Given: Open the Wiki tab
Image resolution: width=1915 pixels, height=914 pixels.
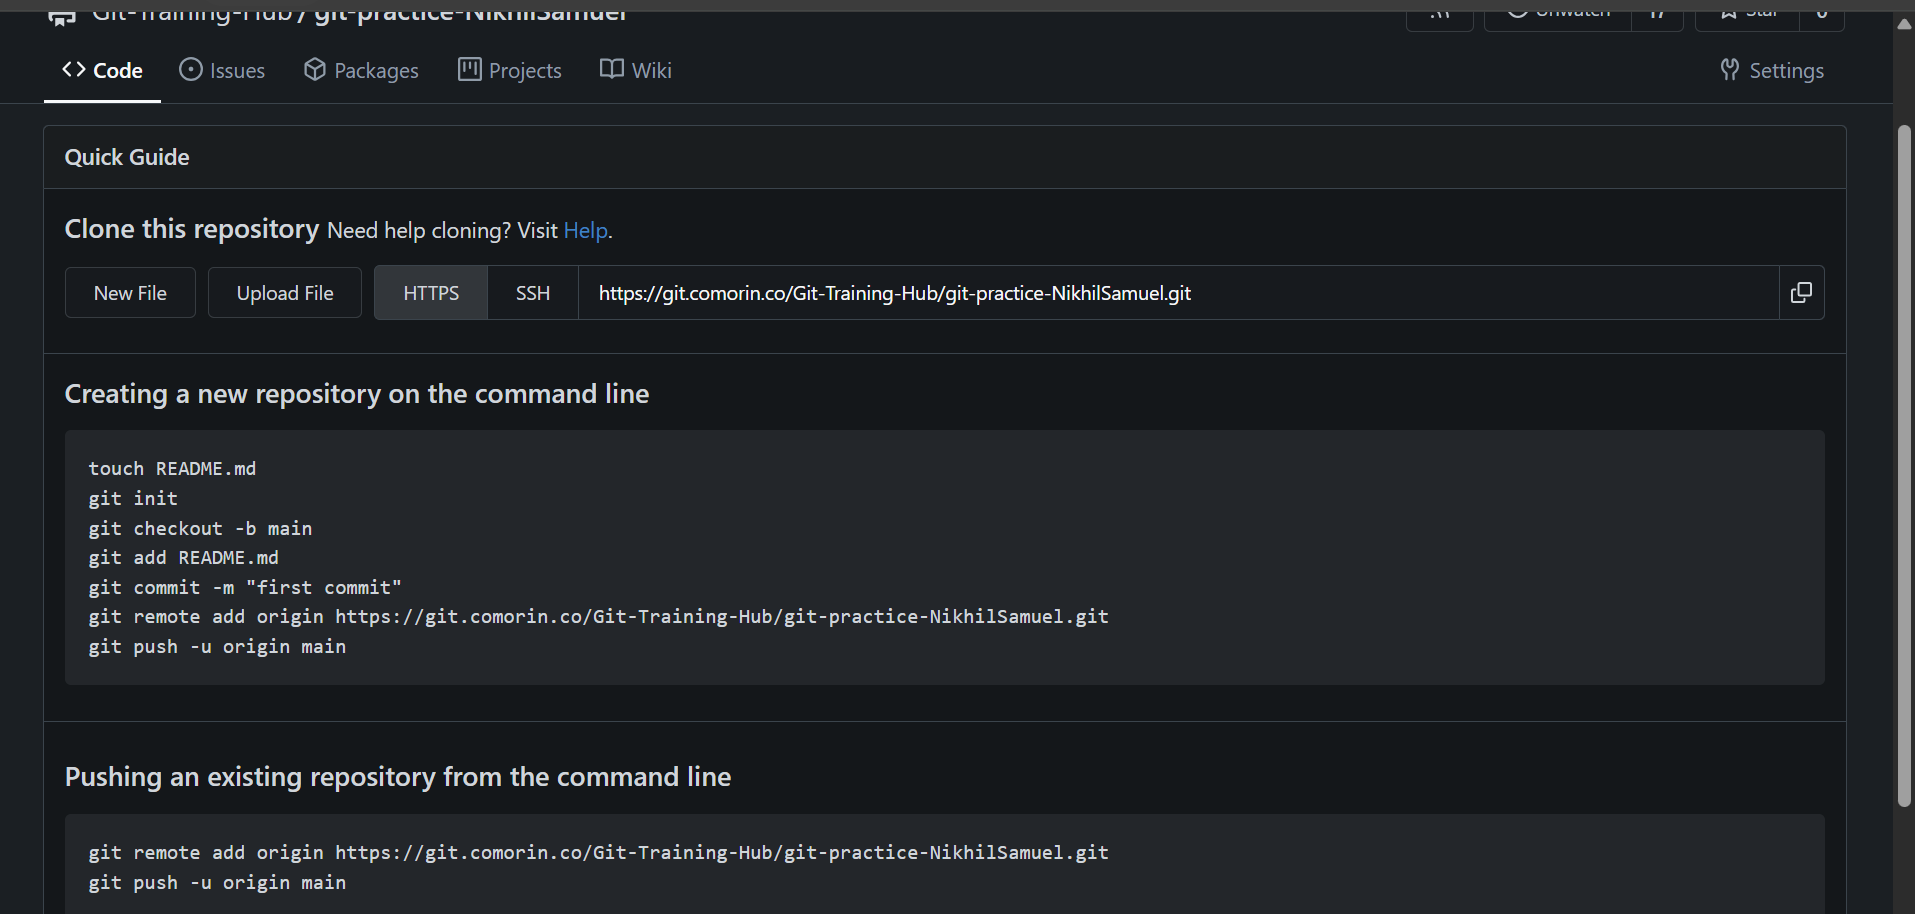Looking at the screenshot, I should [651, 71].
